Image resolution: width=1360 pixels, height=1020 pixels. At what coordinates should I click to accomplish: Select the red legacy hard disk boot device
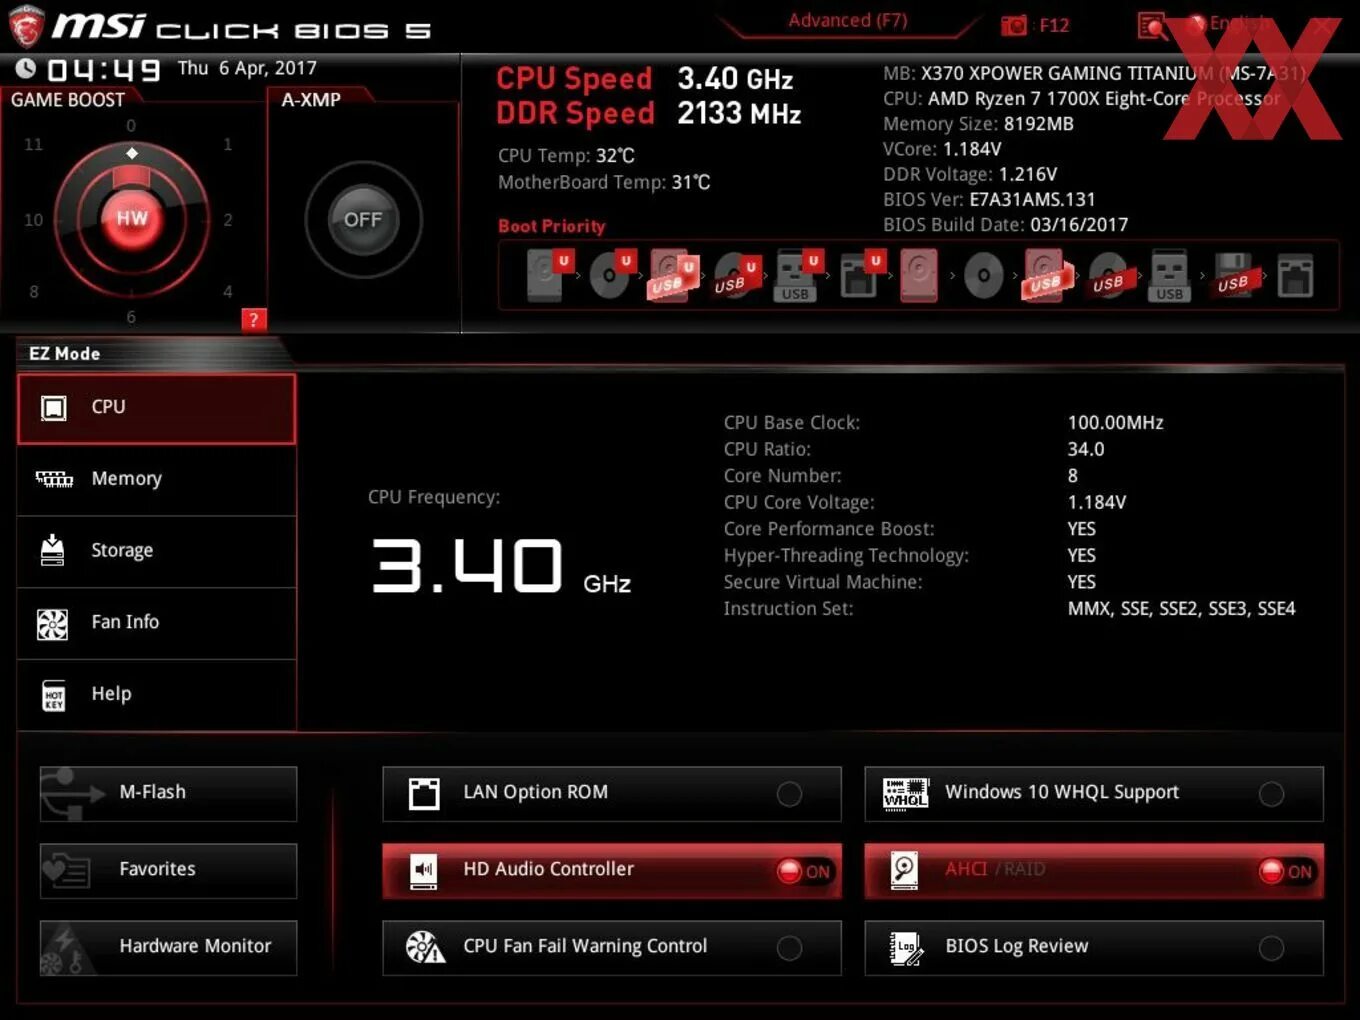tap(918, 275)
